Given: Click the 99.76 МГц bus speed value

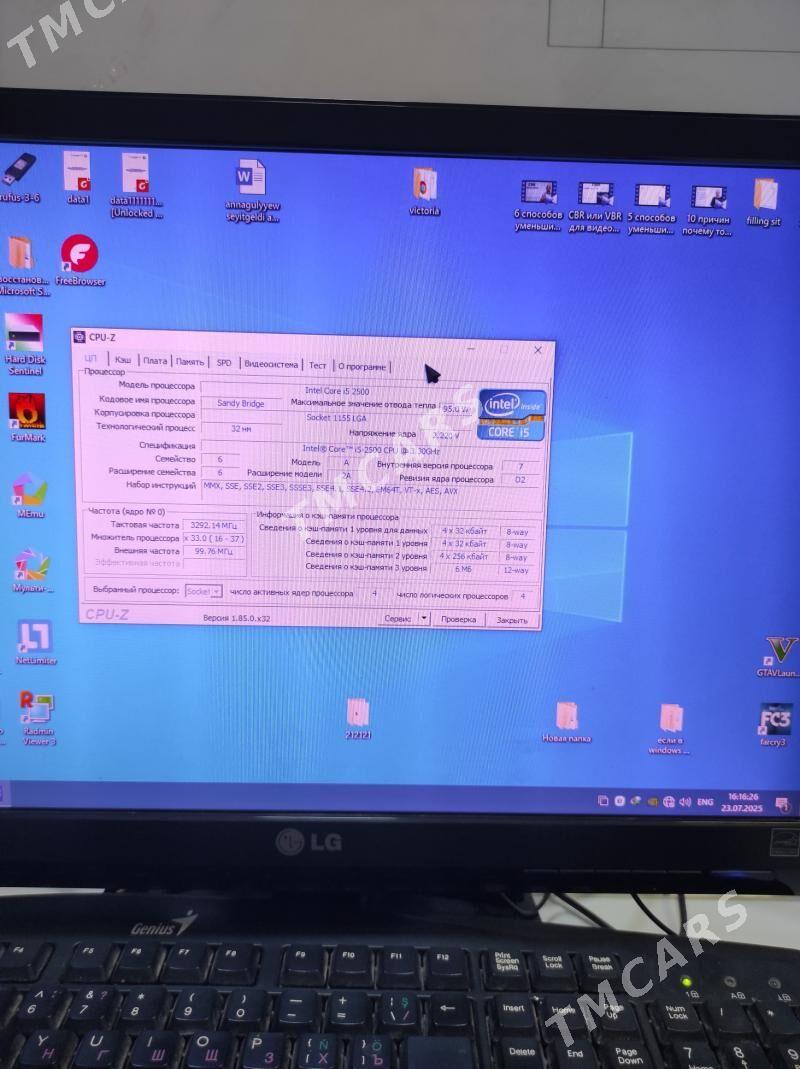Looking at the screenshot, I should 213,551.
